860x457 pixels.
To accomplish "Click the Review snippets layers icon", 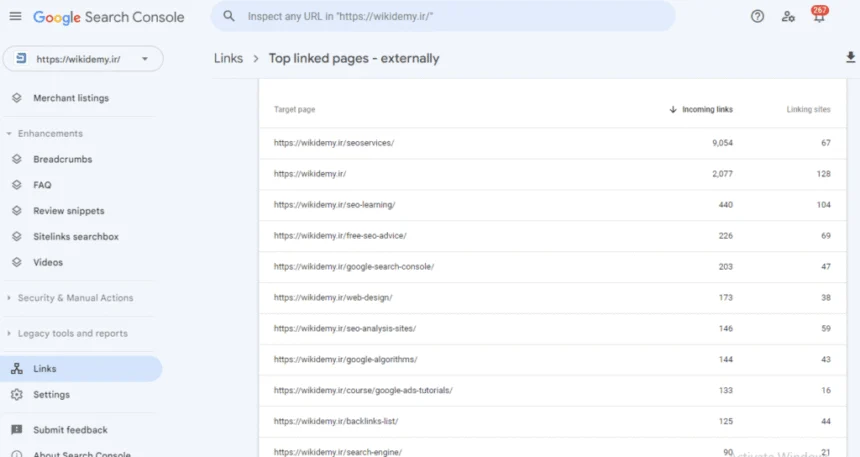I will pyautogui.click(x=17, y=211).
